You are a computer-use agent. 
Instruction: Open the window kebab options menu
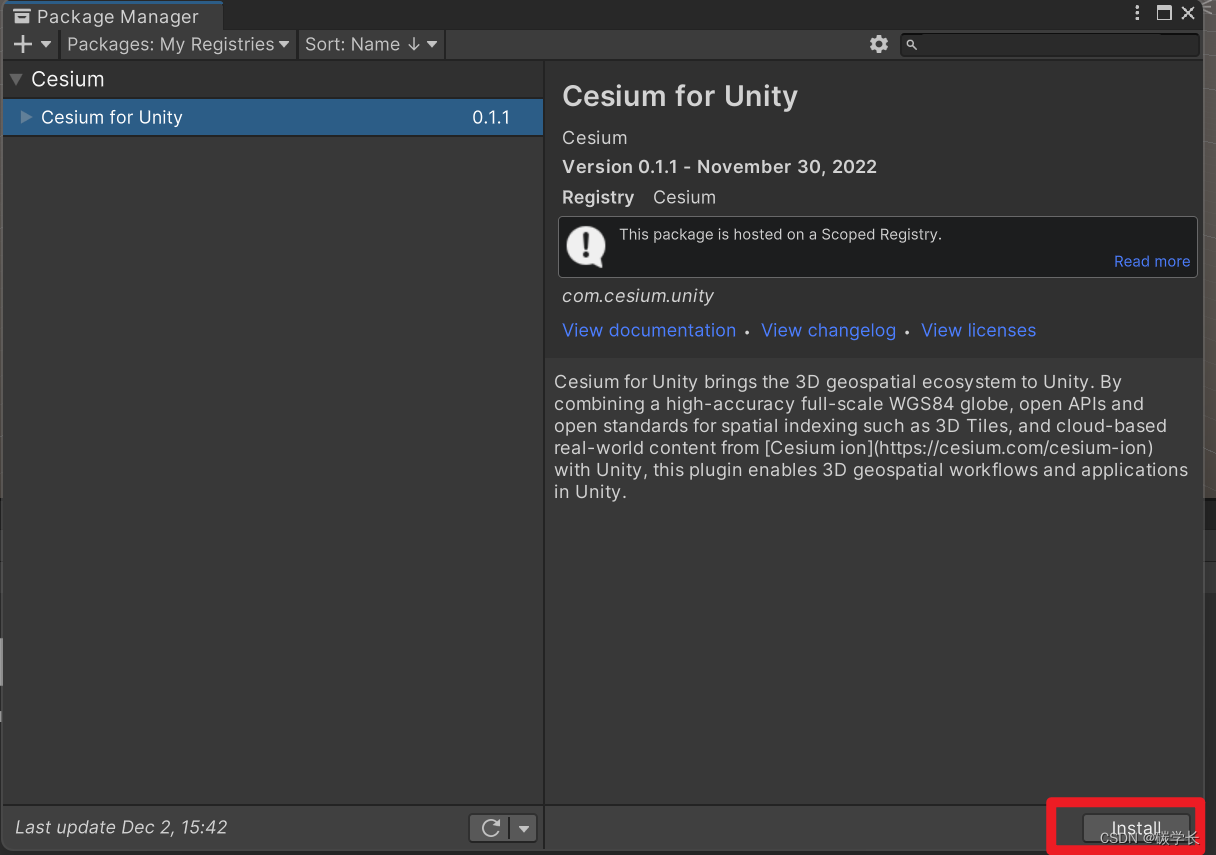point(1137,13)
